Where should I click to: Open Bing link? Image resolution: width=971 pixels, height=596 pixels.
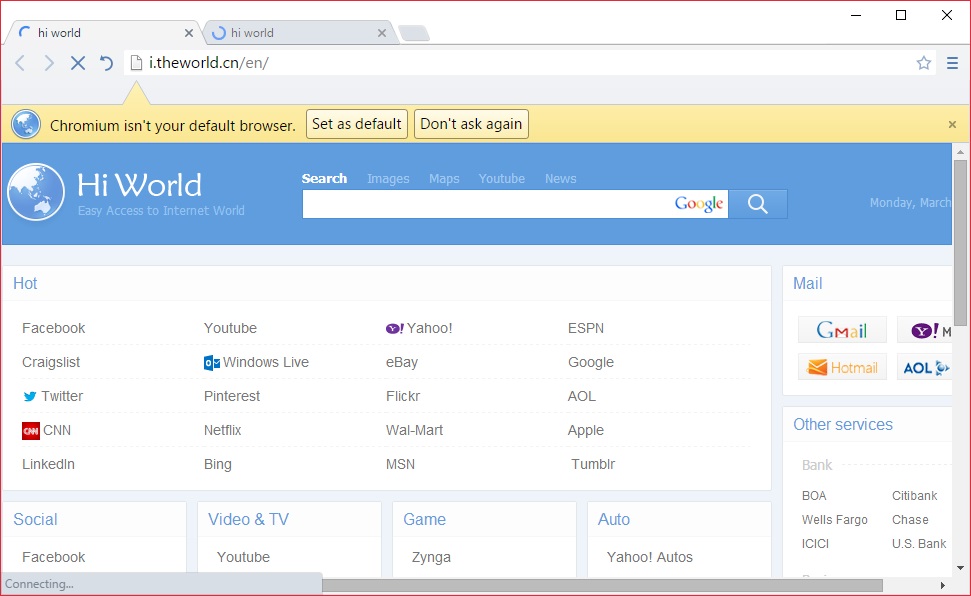click(x=218, y=465)
